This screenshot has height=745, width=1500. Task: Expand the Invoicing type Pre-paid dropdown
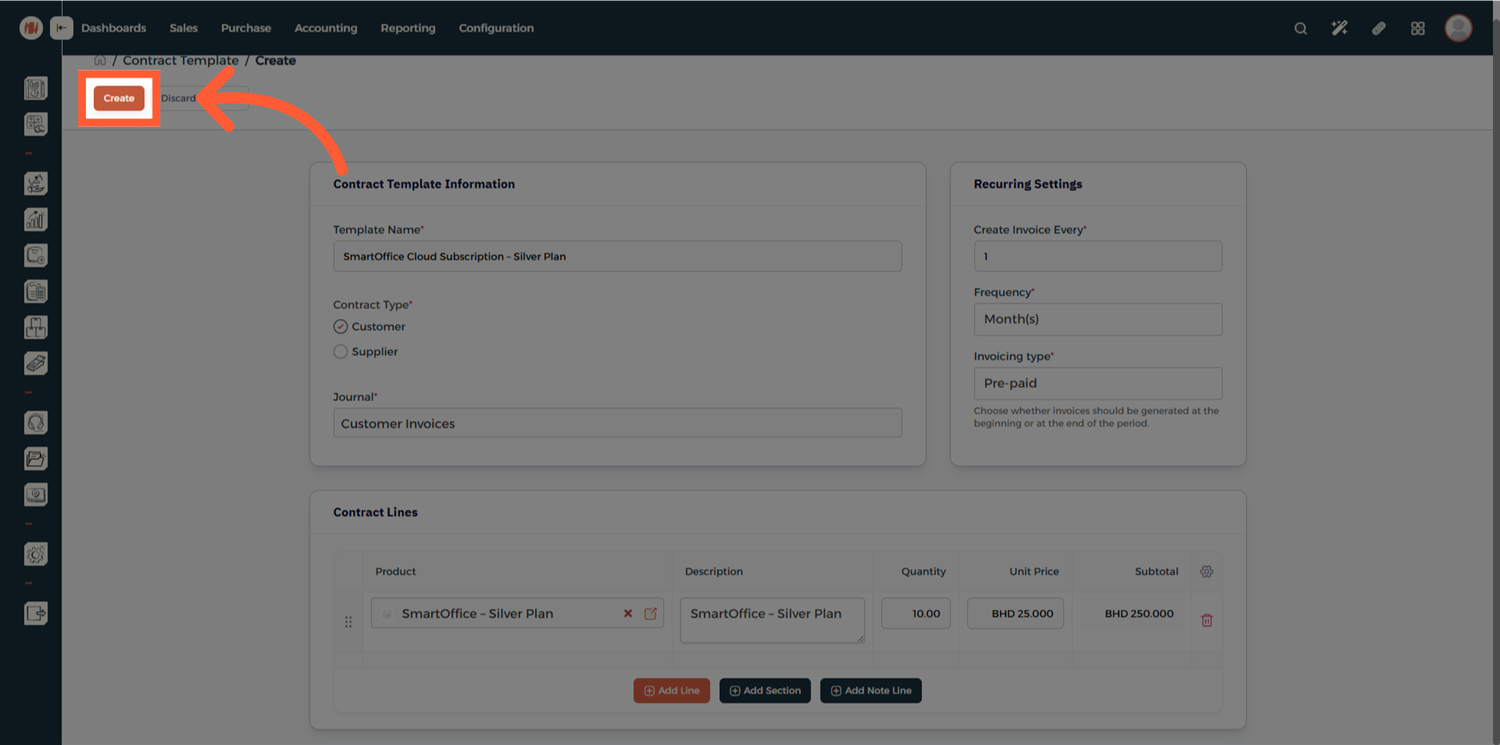1097,383
